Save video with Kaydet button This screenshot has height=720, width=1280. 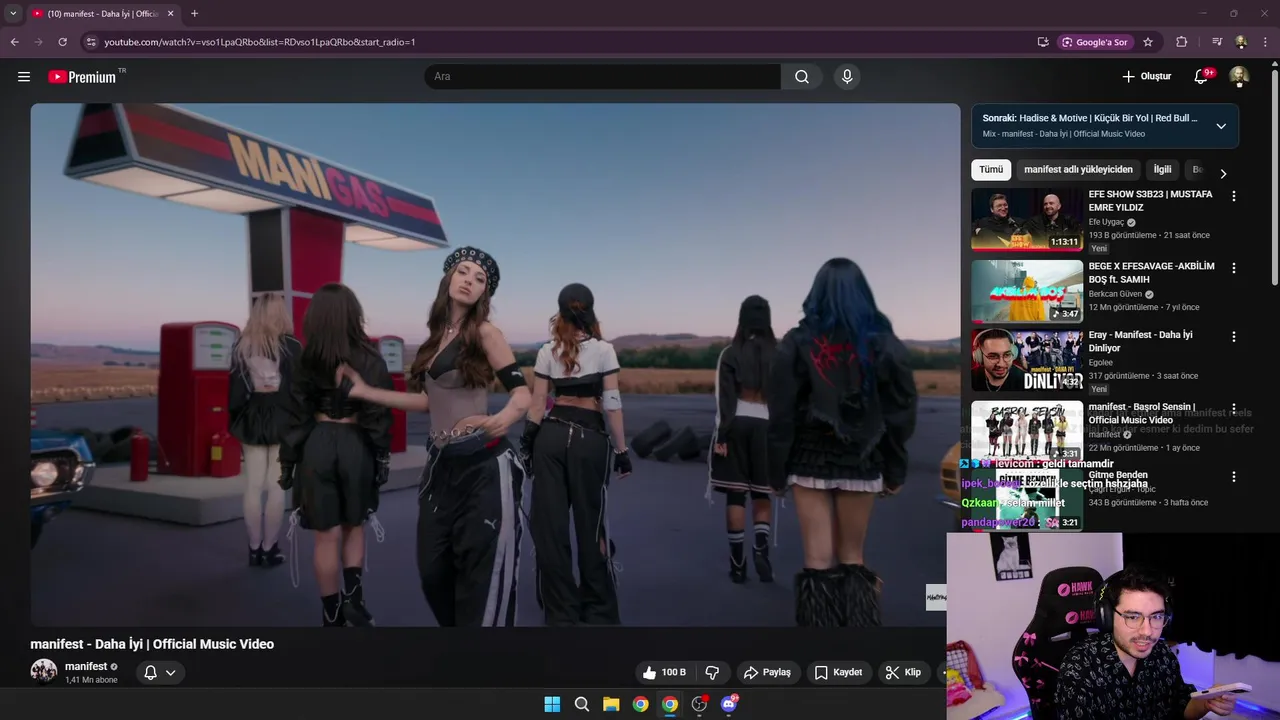[x=838, y=672]
